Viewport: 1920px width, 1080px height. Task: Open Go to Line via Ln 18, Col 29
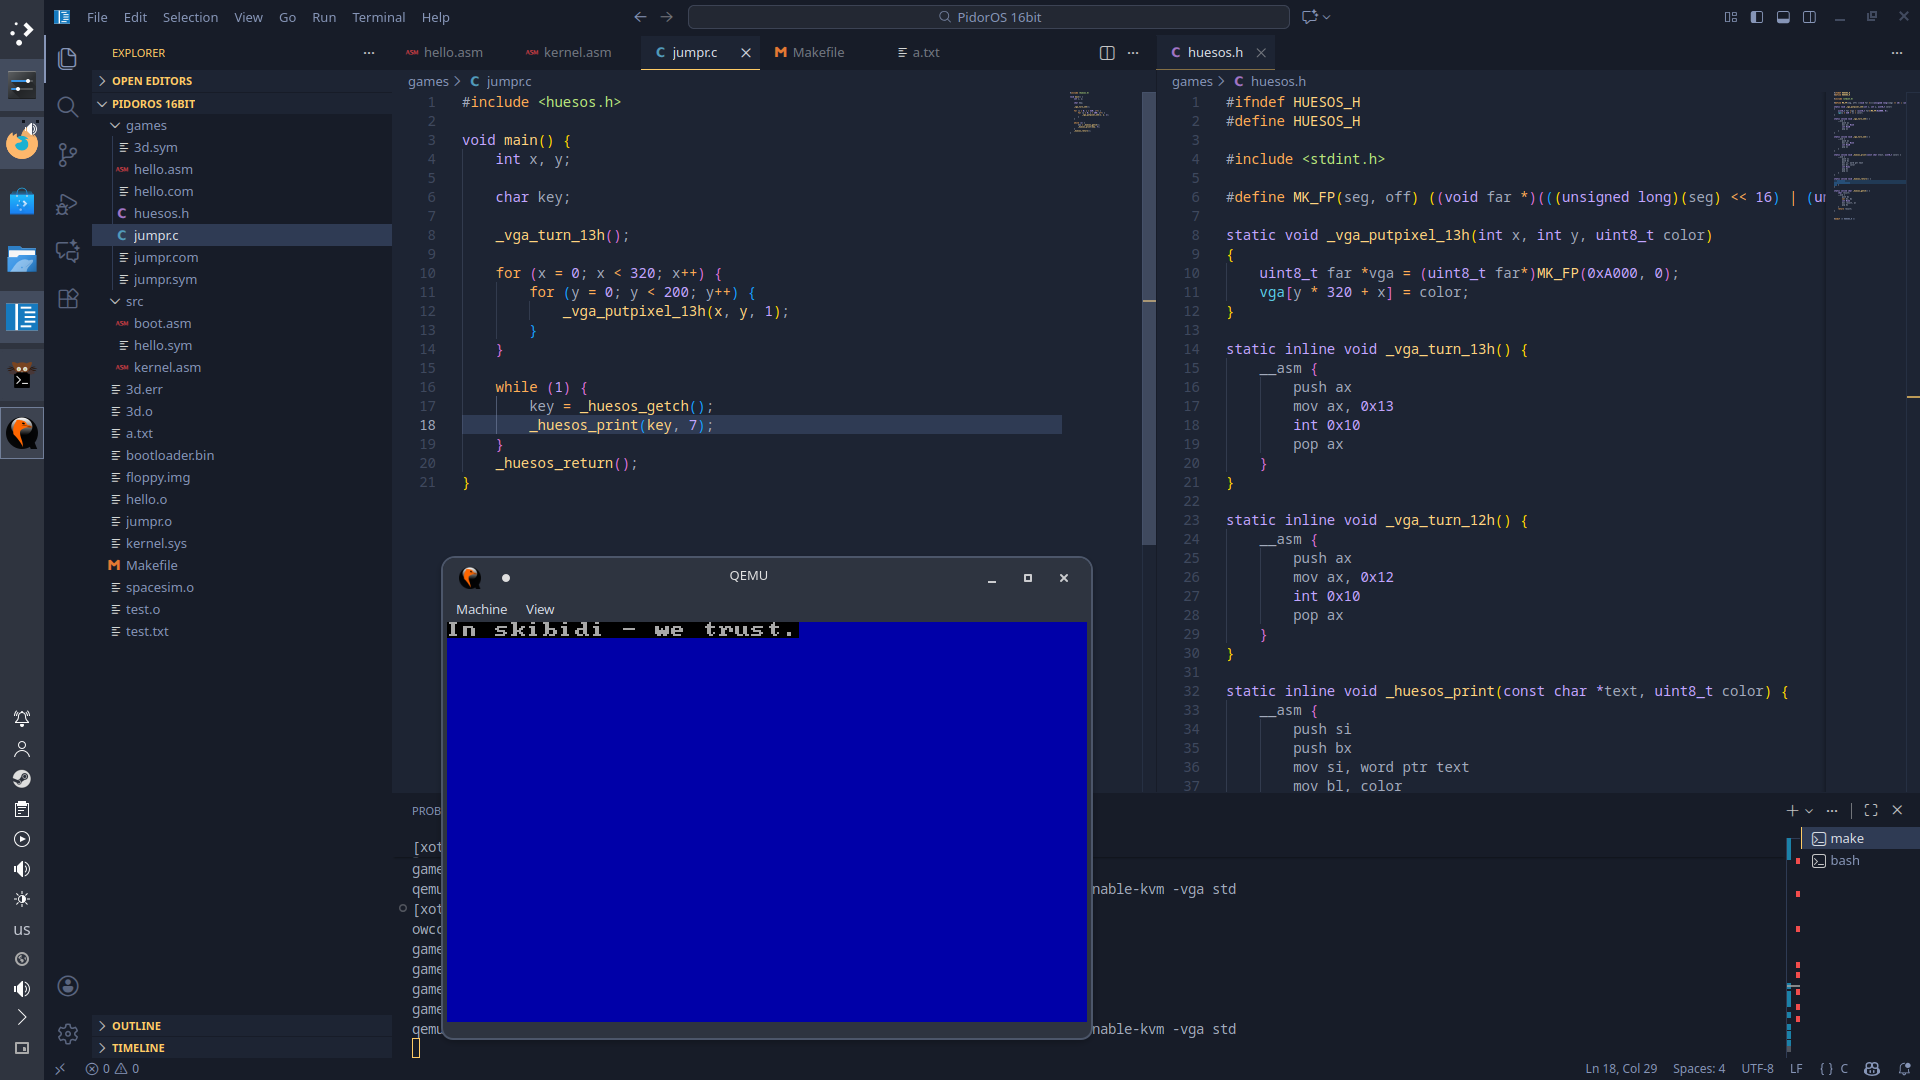(x=1622, y=1068)
